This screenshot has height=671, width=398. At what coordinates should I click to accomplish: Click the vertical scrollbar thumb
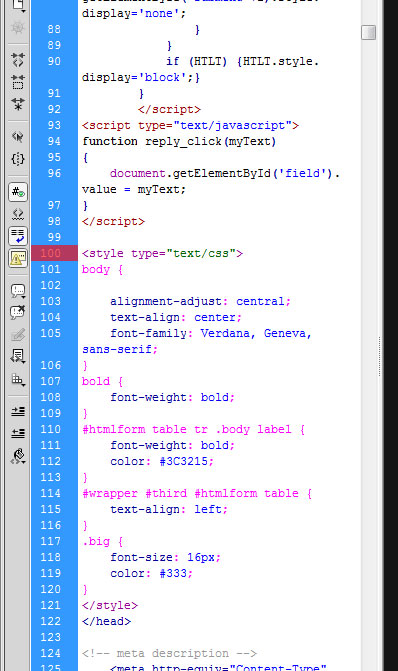point(368,32)
